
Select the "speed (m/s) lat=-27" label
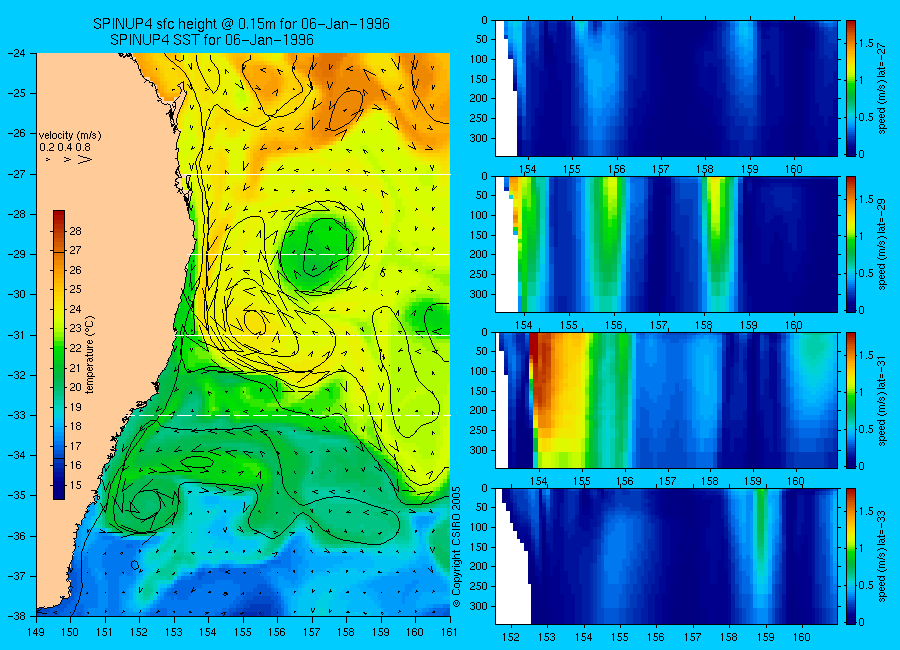click(x=882, y=88)
